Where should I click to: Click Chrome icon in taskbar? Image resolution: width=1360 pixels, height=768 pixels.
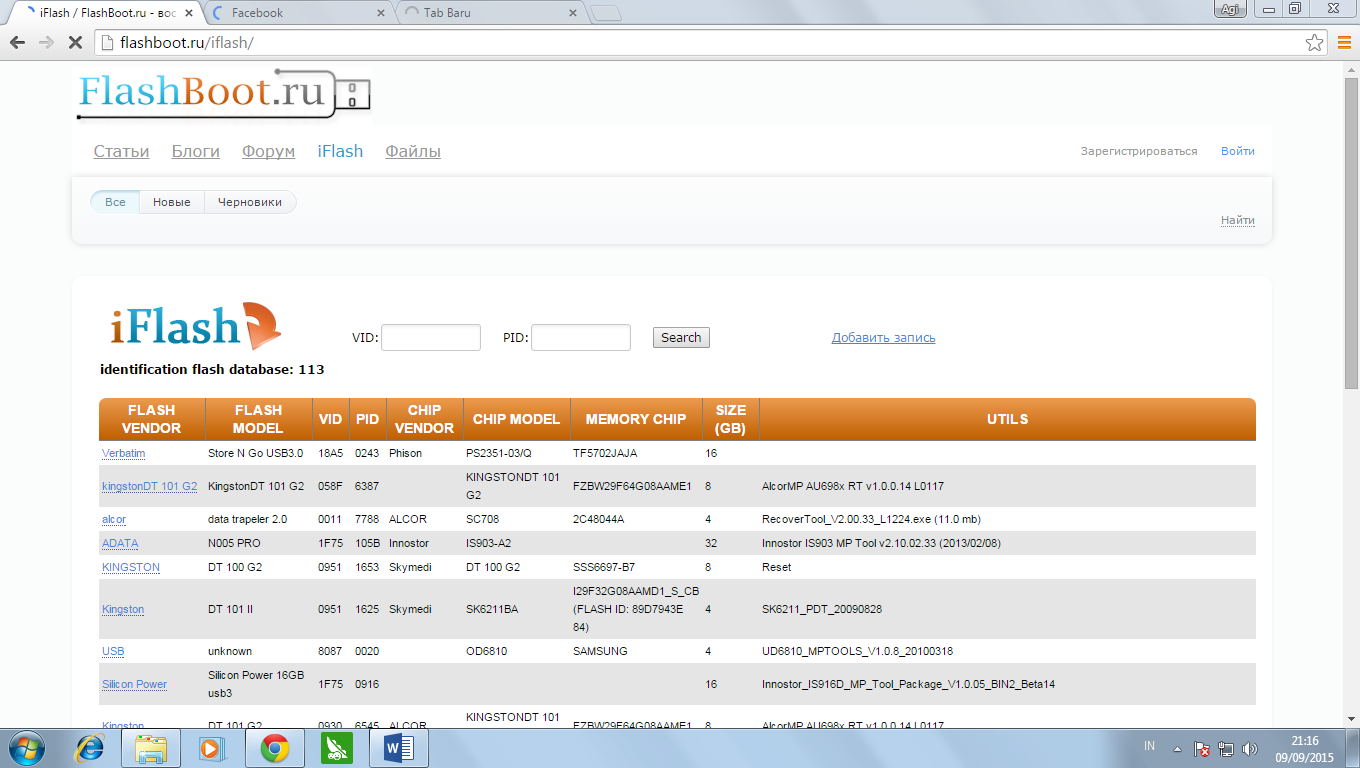[275, 747]
